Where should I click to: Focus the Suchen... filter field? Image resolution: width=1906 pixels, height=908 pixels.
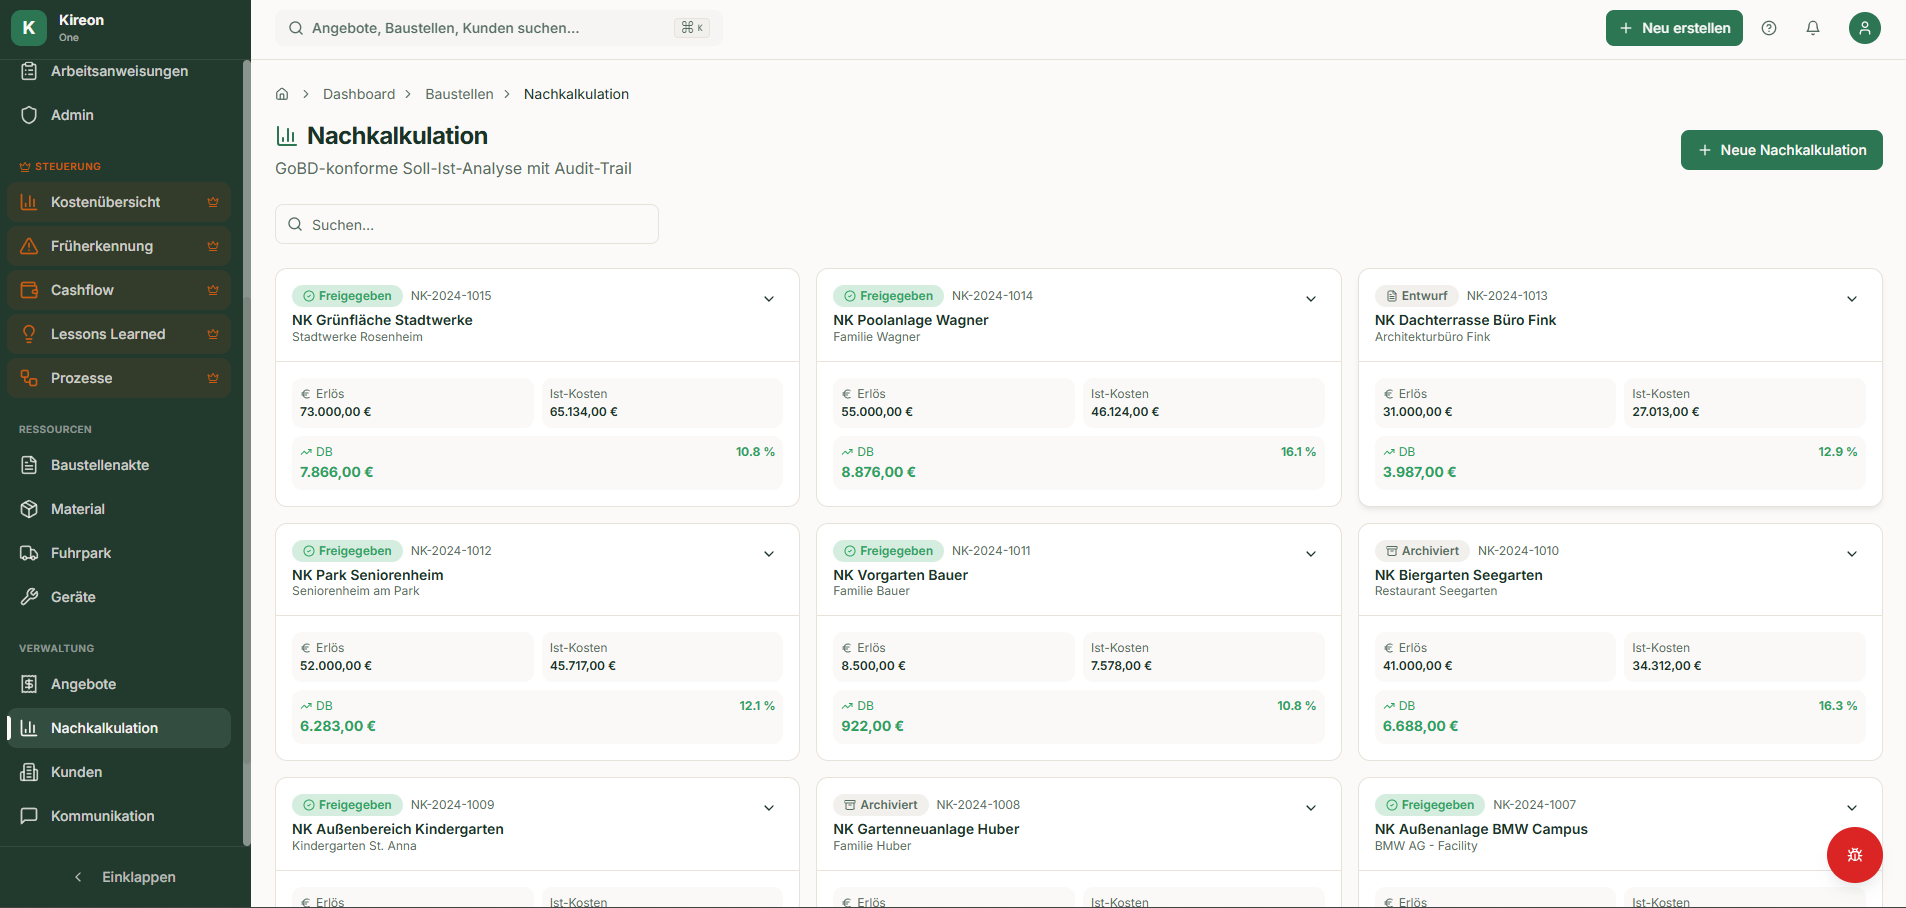pos(467,224)
